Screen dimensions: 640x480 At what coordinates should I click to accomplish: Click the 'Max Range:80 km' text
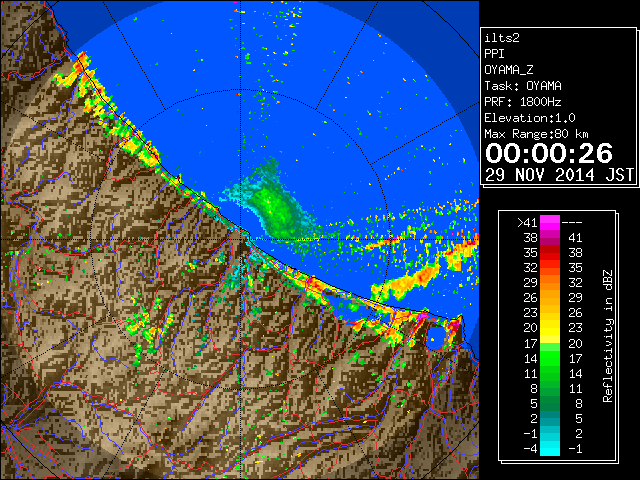537,134
